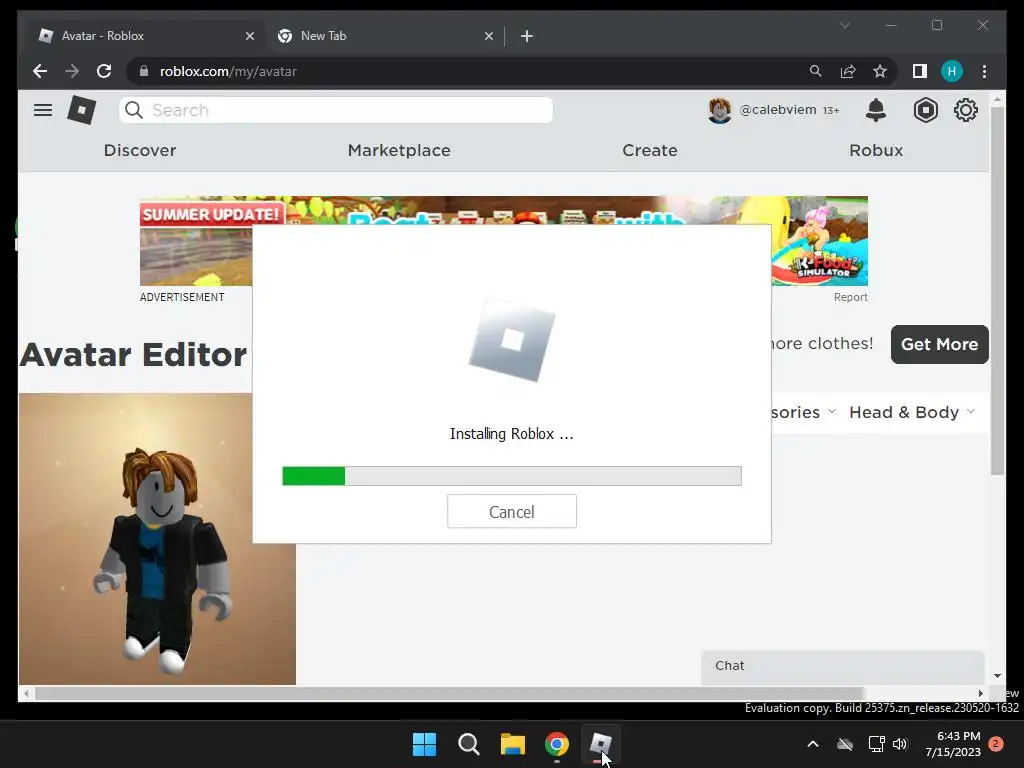
Task: Open the Windows Start menu
Action: tap(424, 744)
